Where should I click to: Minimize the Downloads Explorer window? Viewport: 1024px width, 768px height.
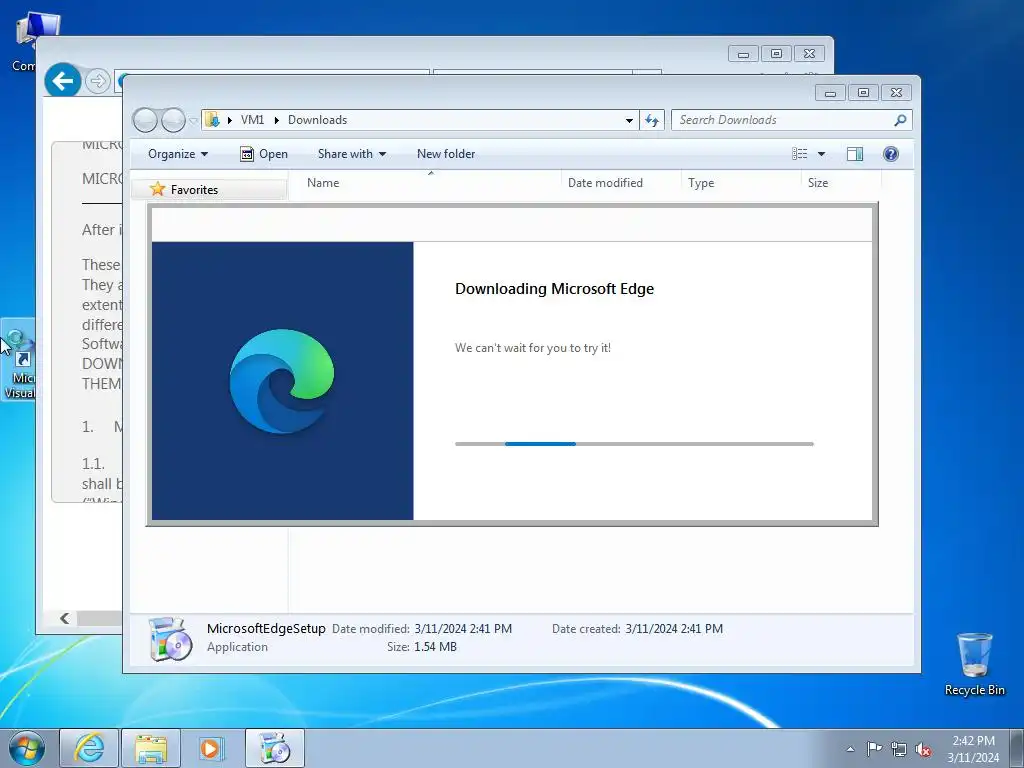click(830, 93)
